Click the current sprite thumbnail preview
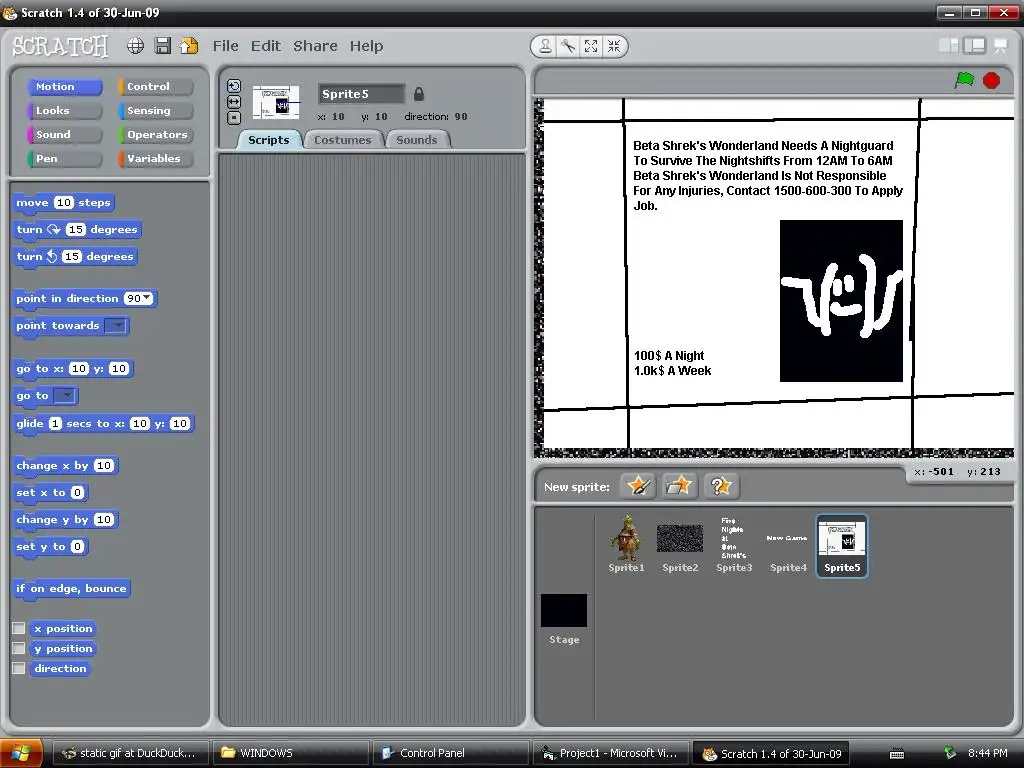Screen dimensions: 1024x768 coord(276,102)
